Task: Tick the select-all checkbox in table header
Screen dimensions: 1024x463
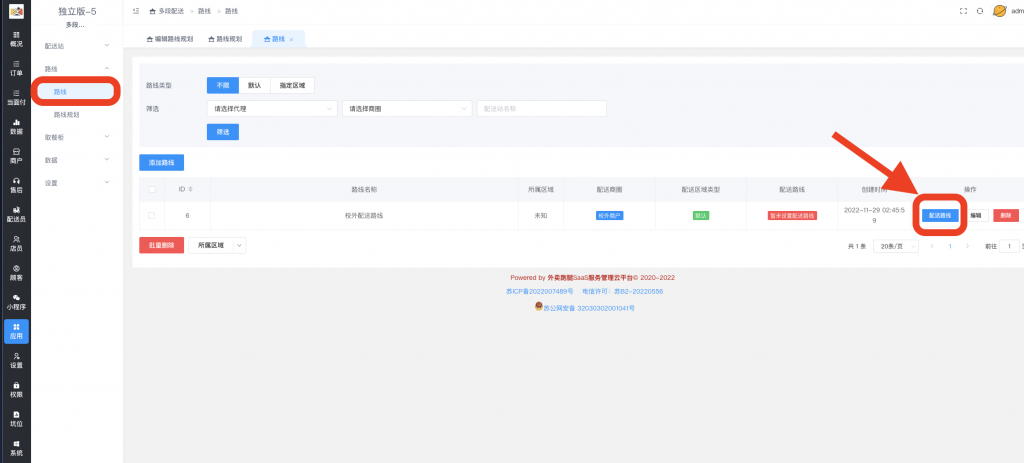Action: pyautogui.click(x=152, y=189)
